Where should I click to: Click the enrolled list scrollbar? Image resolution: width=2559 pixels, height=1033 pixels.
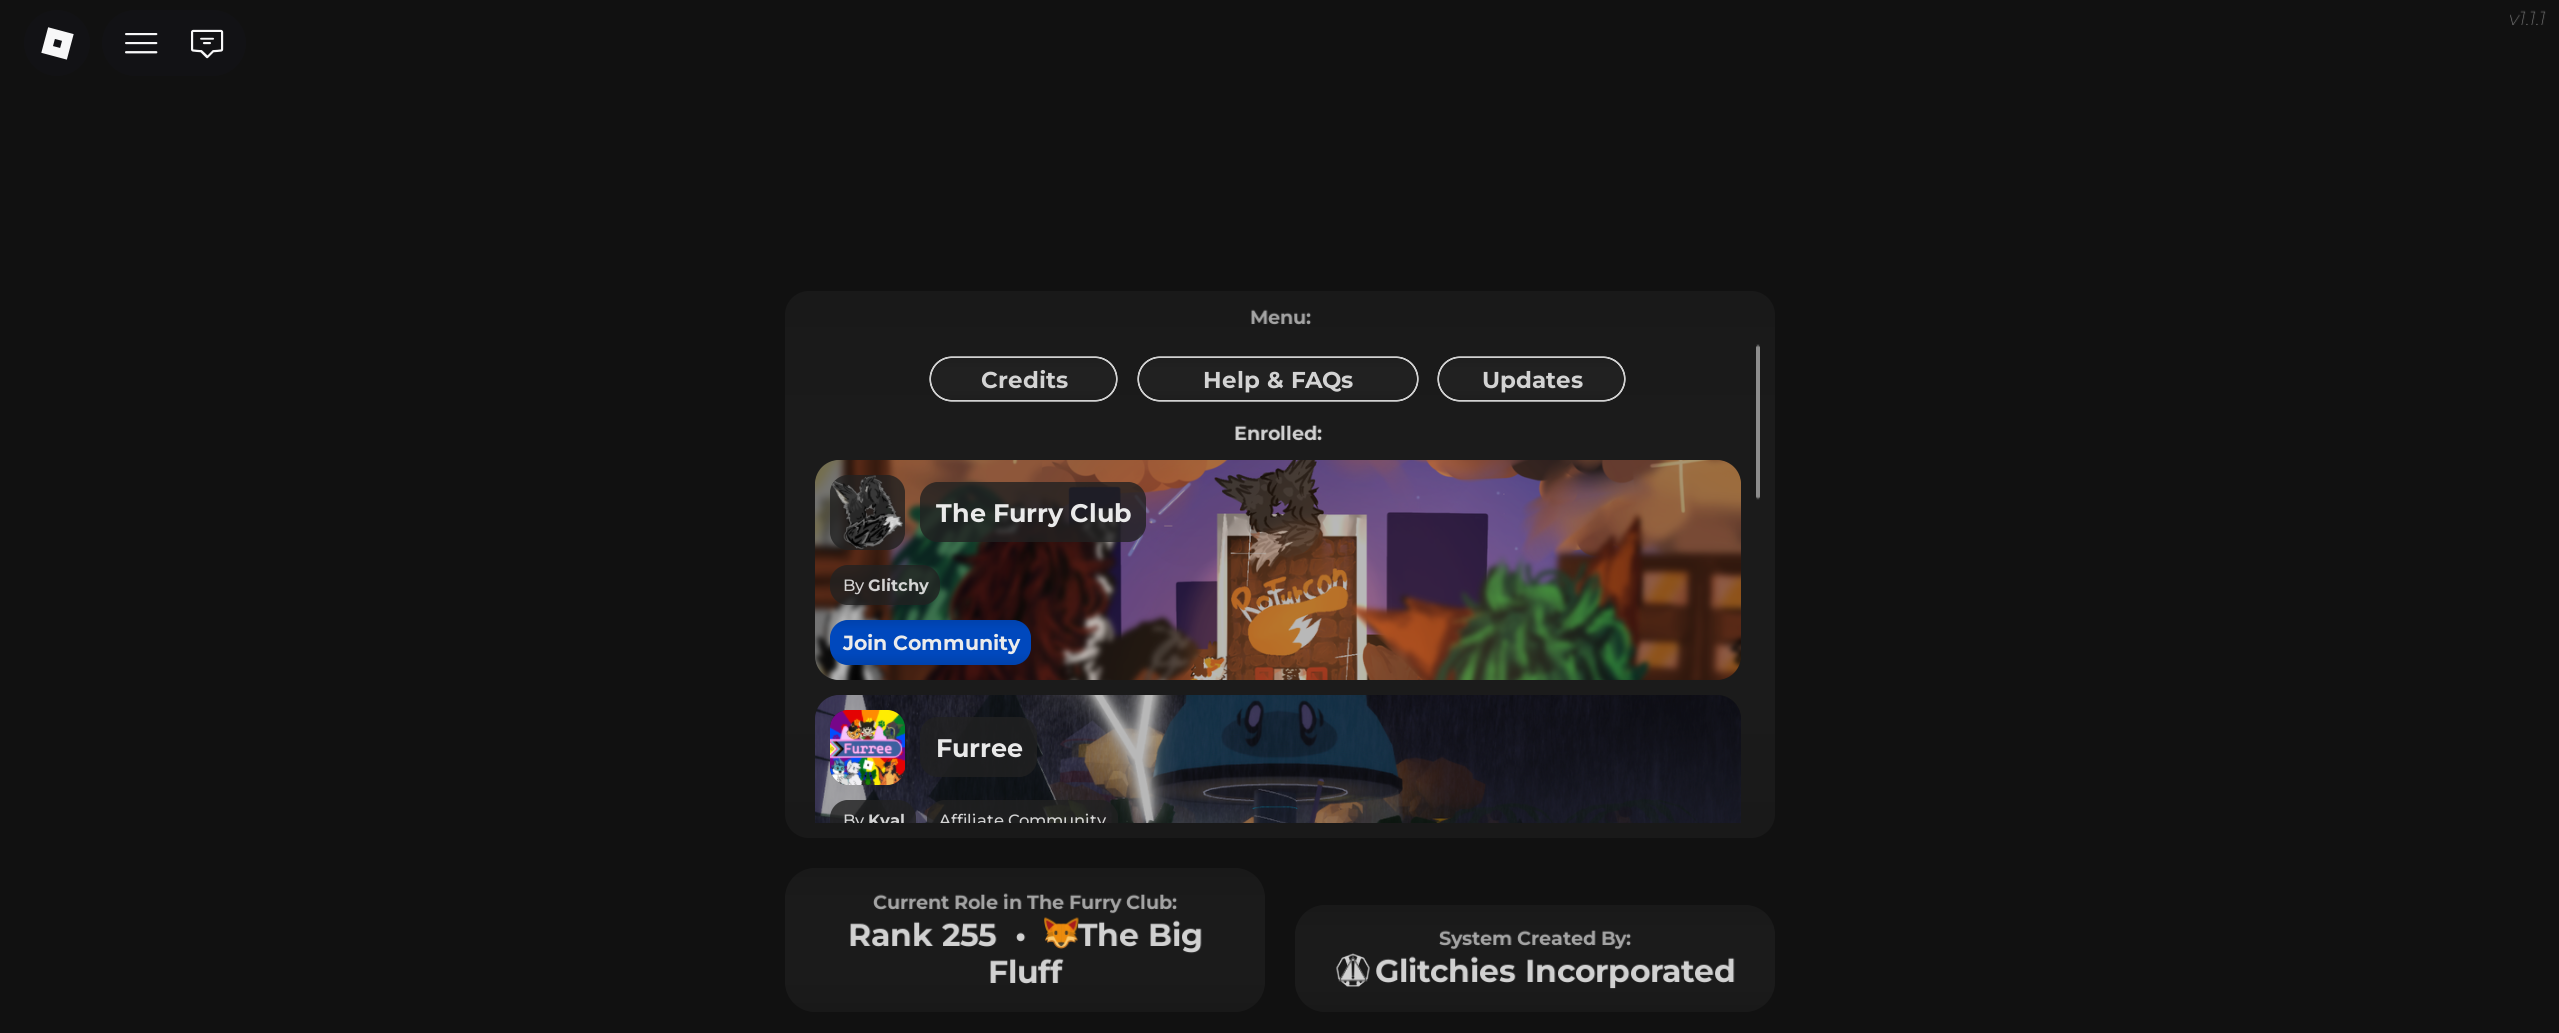click(x=1757, y=422)
